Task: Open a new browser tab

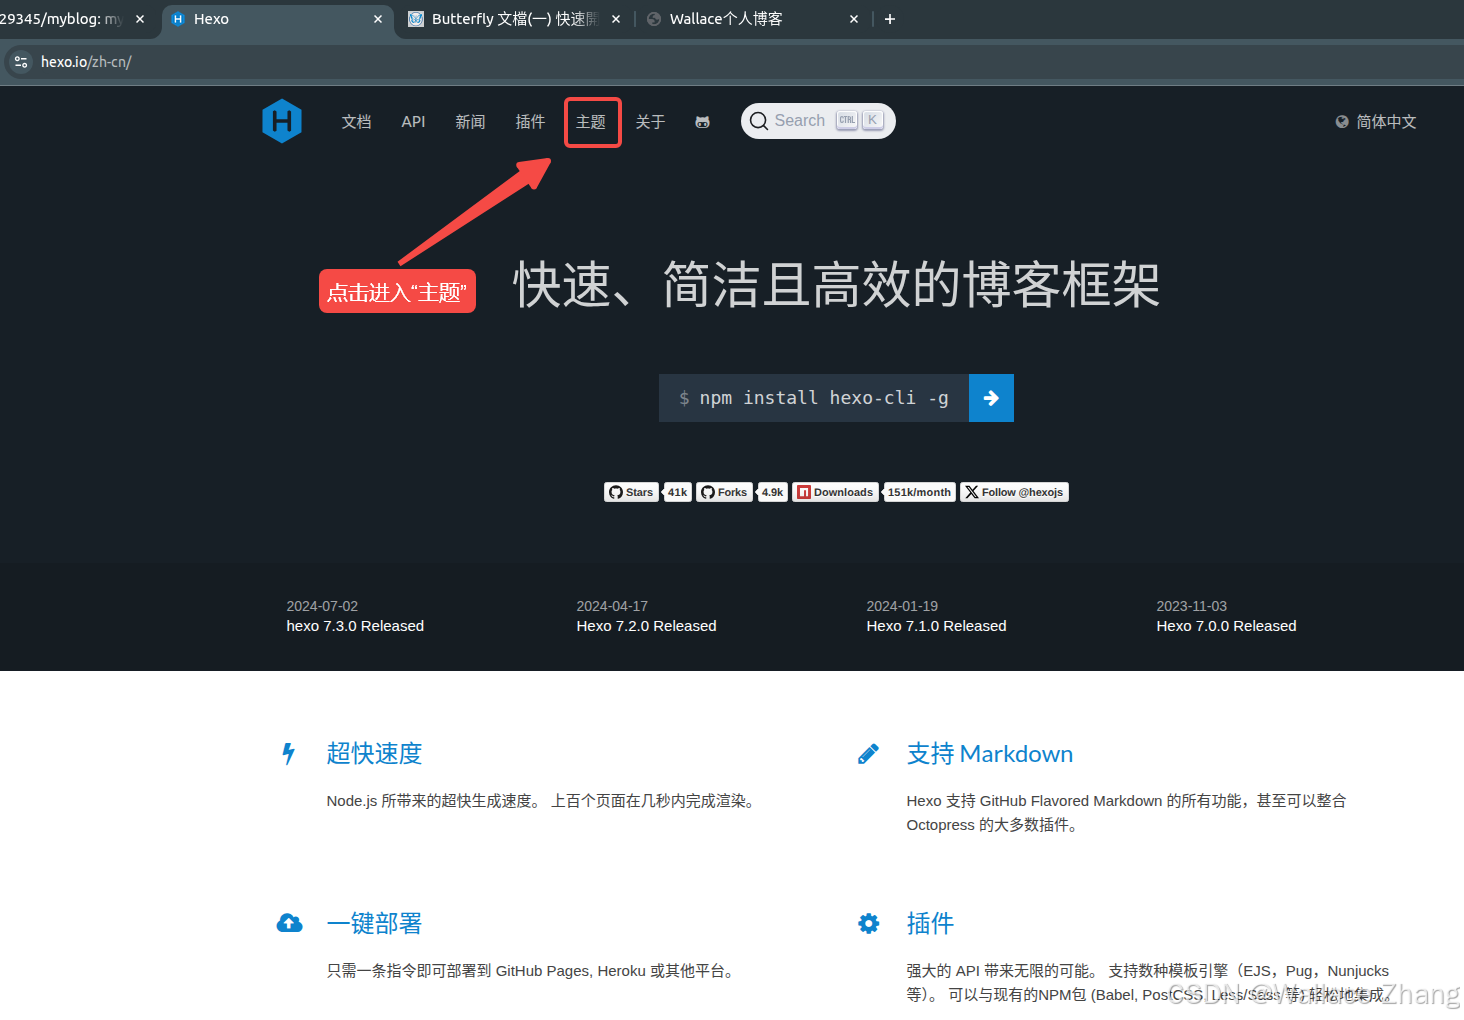Action: [x=890, y=19]
